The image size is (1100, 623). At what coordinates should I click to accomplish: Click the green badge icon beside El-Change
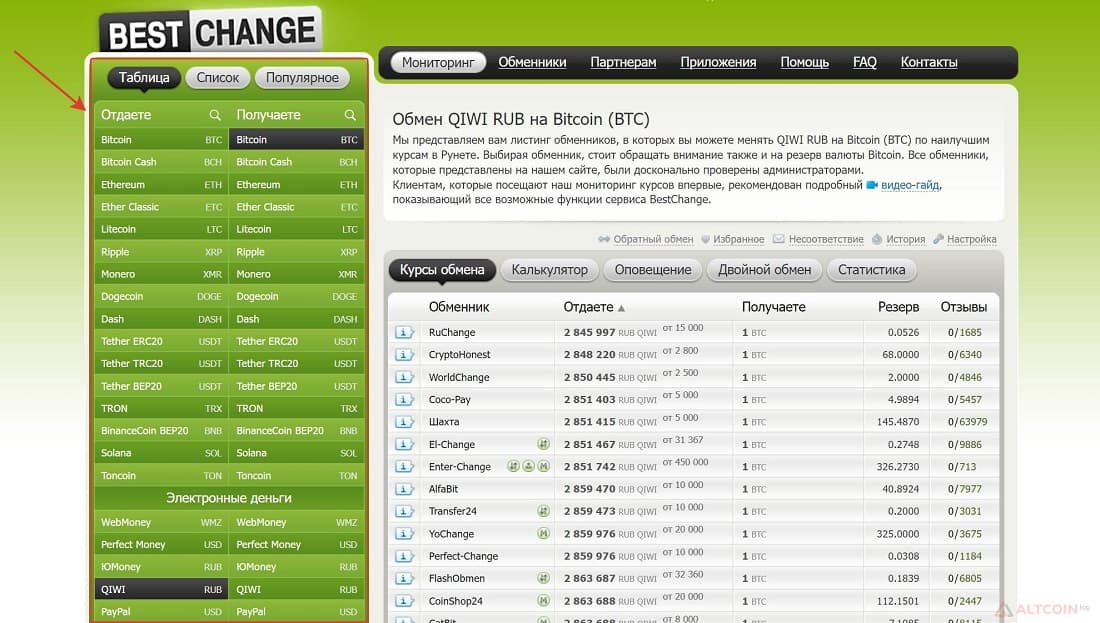(x=543, y=444)
